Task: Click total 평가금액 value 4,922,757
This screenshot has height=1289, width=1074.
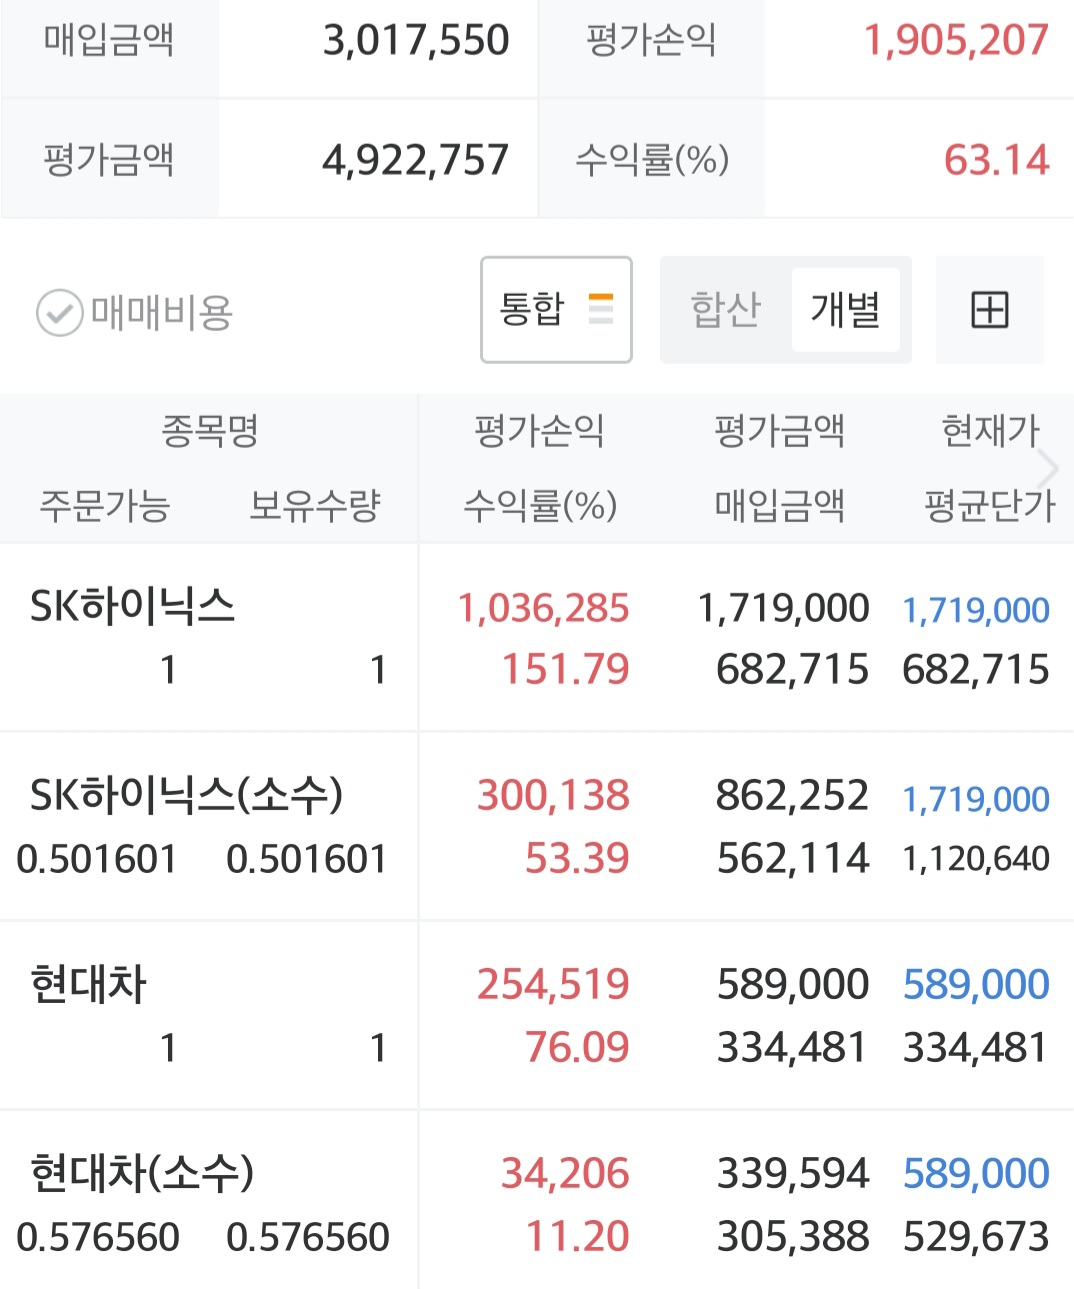Action: point(416,160)
